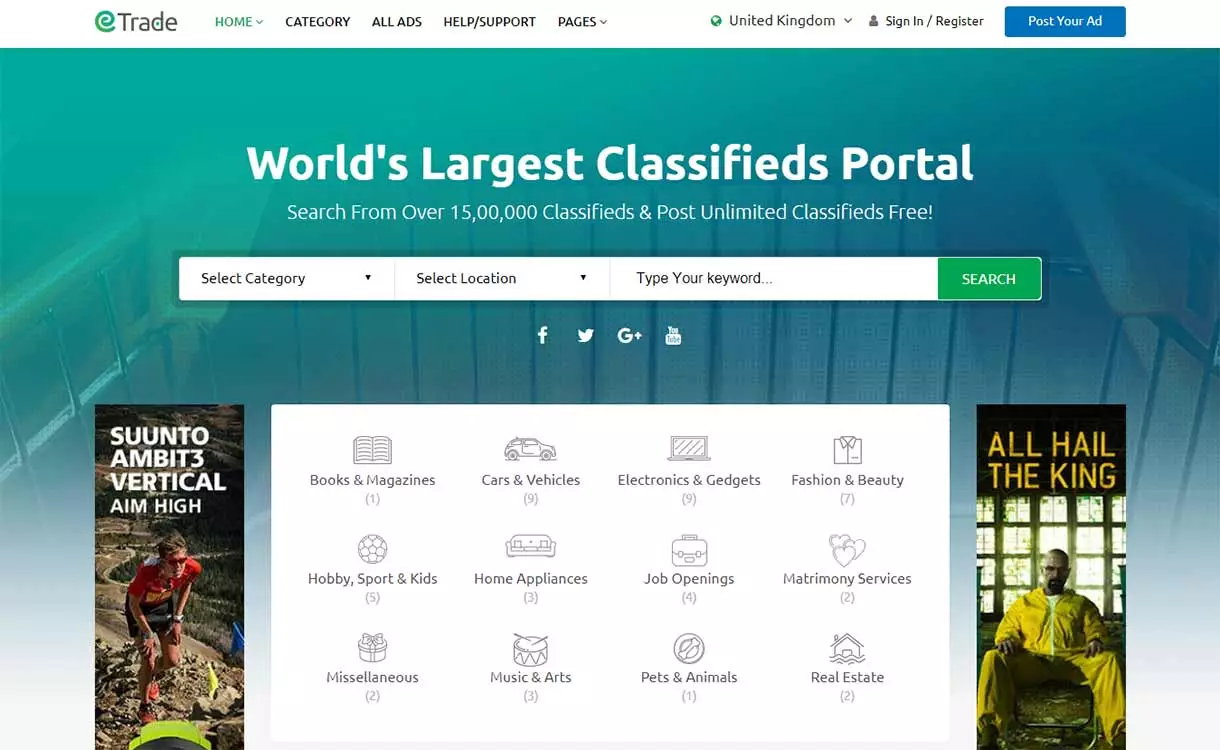Image resolution: width=1220 pixels, height=750 pixels.
Task: Open the Facebook social icon
Action: [542, 335]
